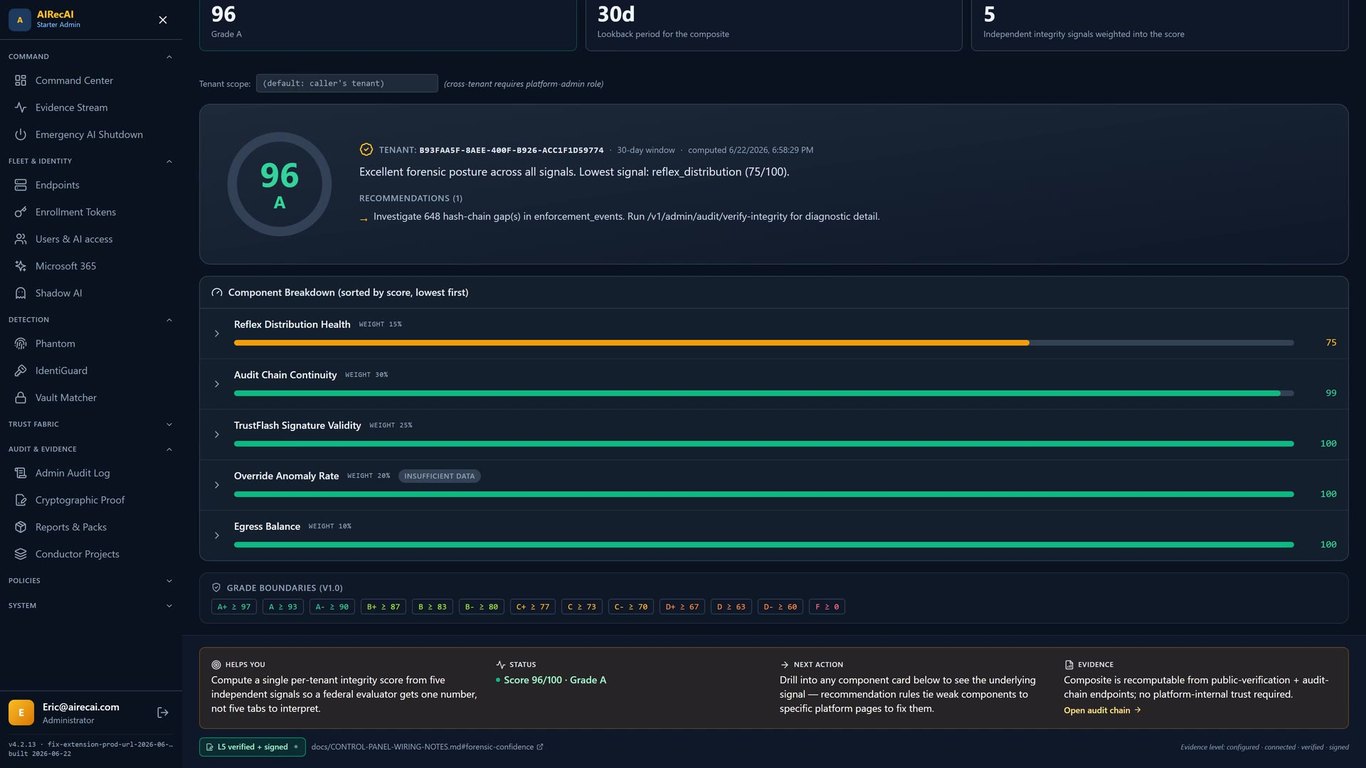Click the Evidence document icon

click(1069, 664)
